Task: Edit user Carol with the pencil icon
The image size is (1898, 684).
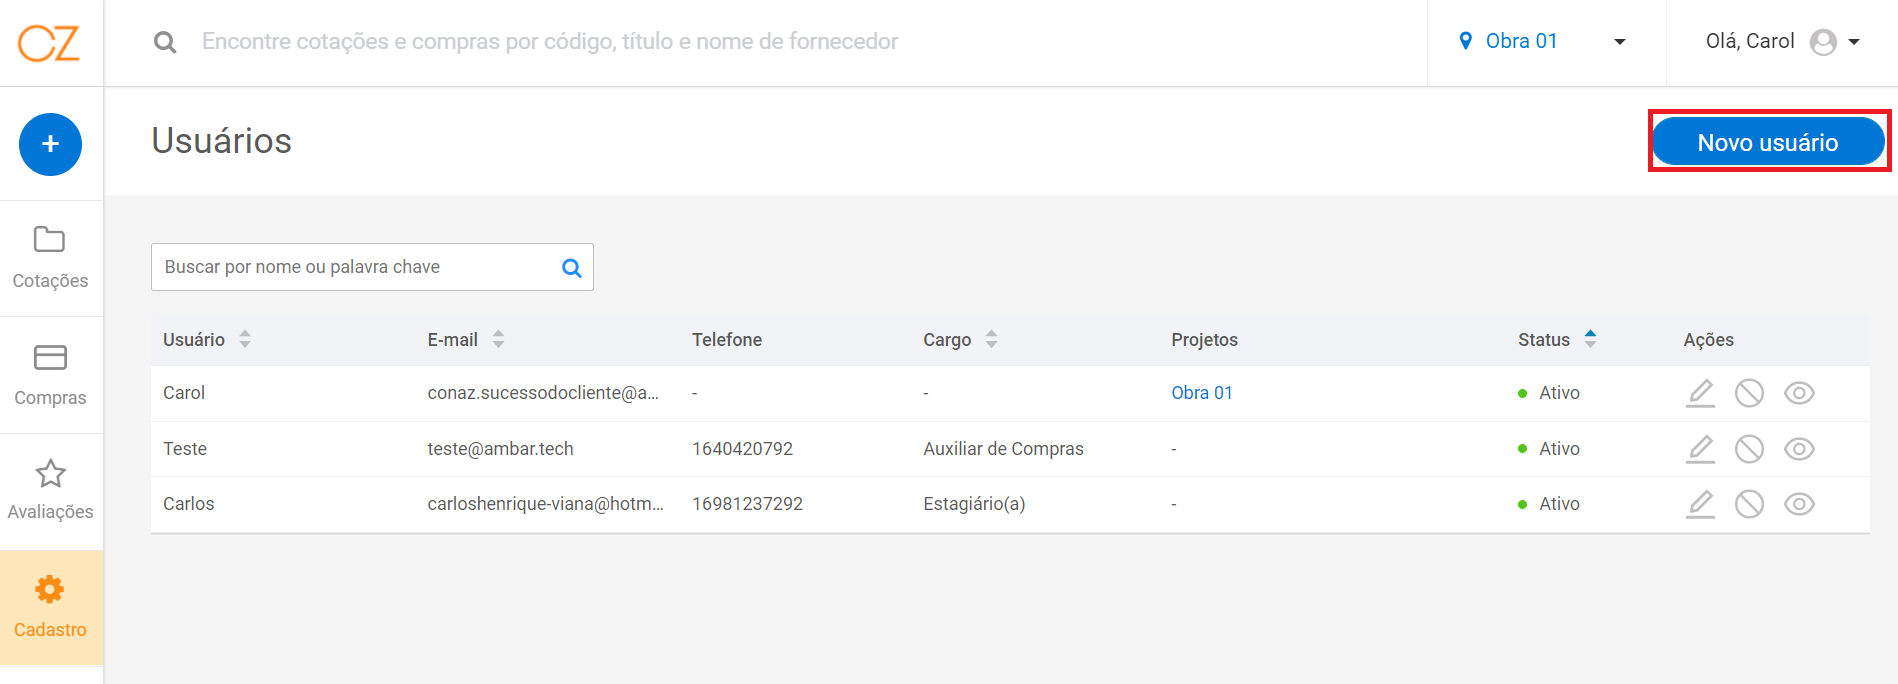Action: tap(1700, 393)
